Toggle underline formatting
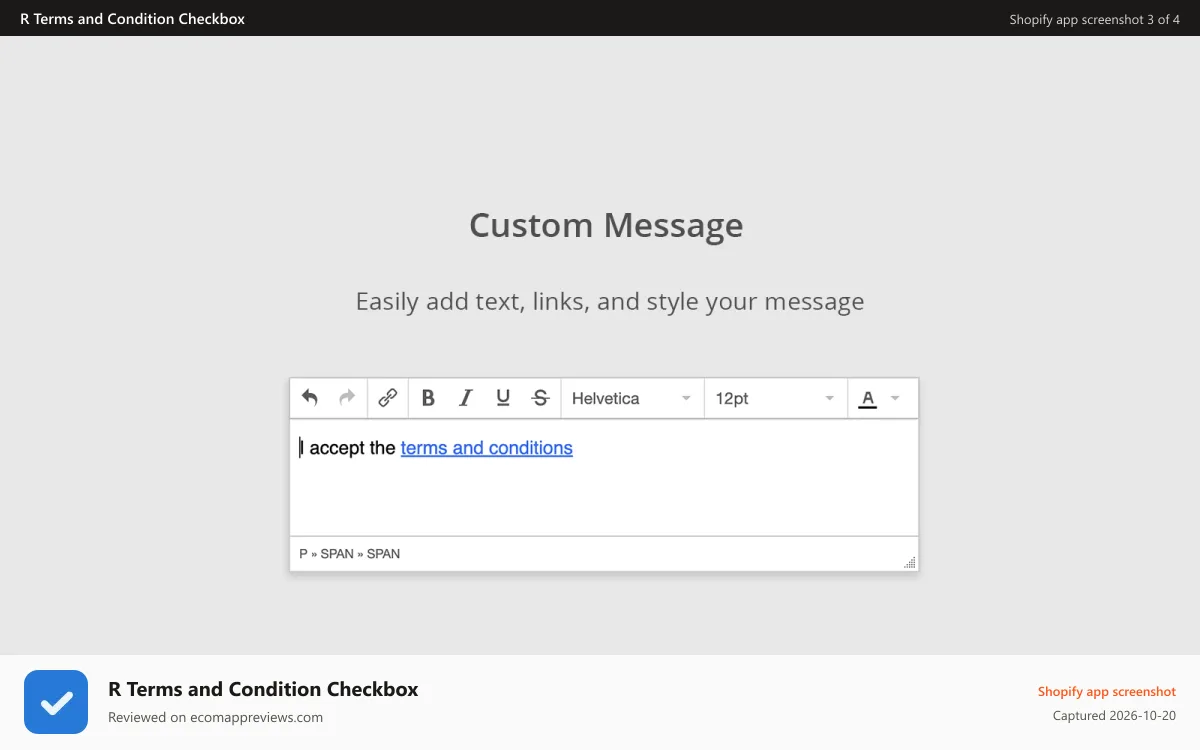Image resolution: width=1200 pixels, height=750 pixels. click(x=503, y=398)
